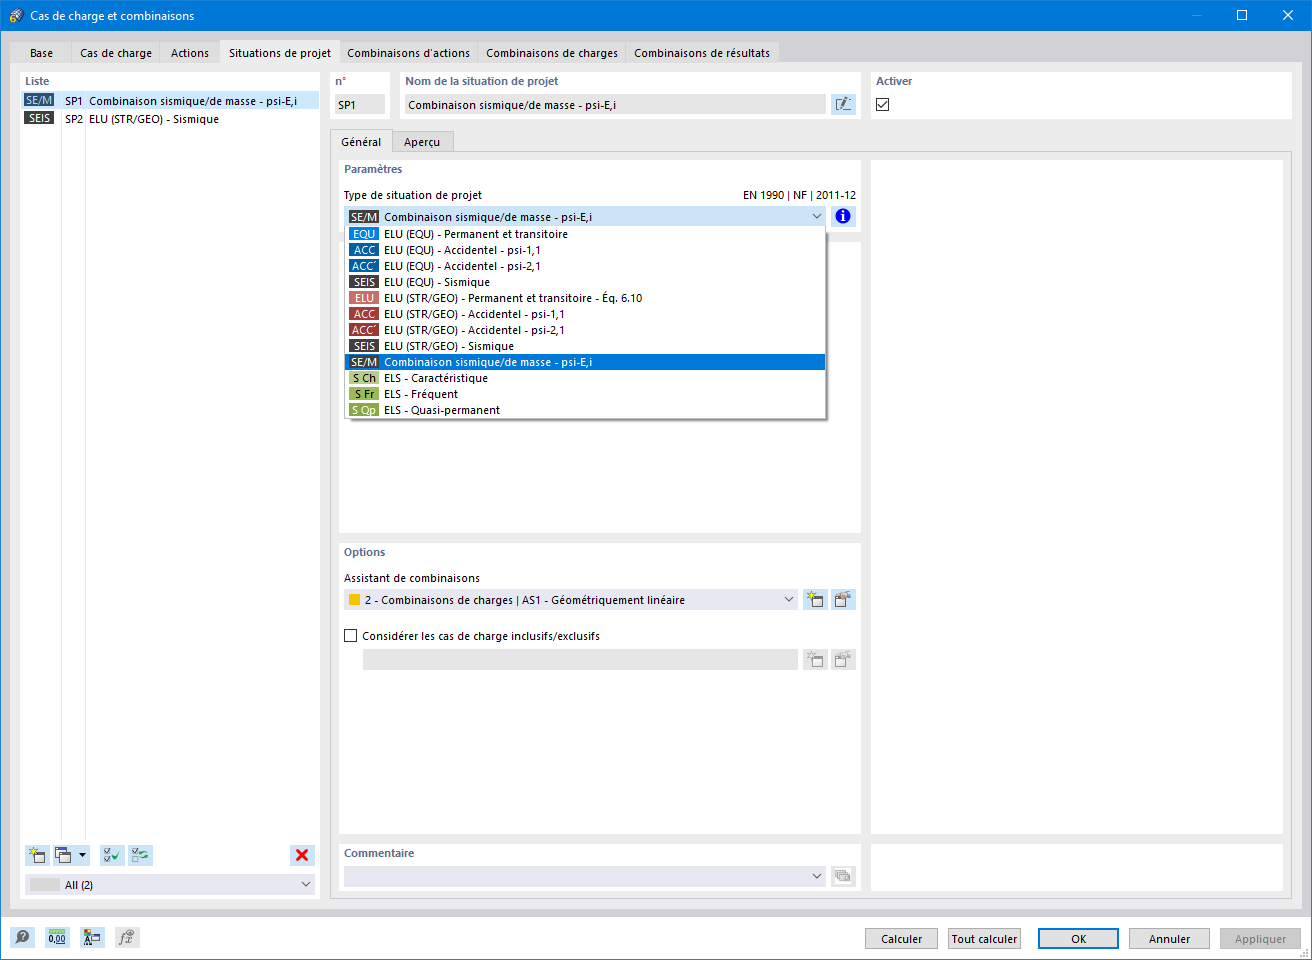Select the check-all situations icon
Image resolution: width=1312 pixels, height=960 pixels.
point(111,855)
